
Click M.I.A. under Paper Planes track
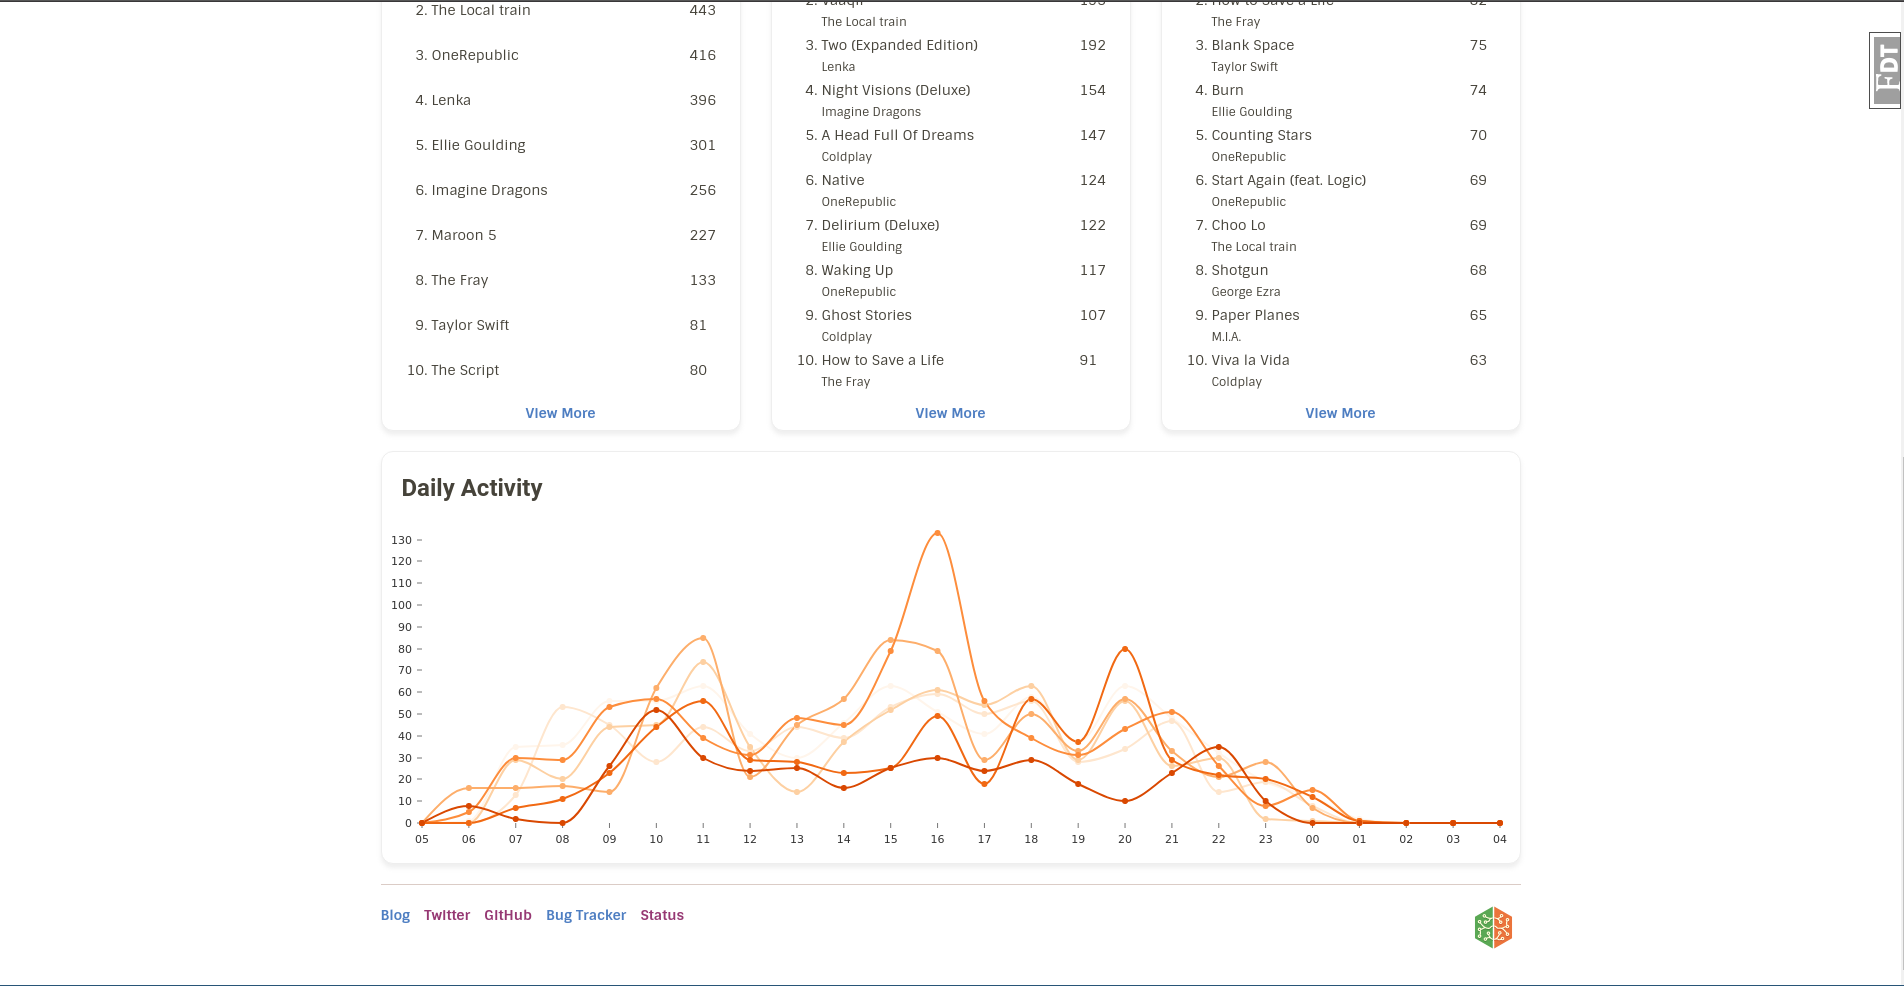point(1226,337)
